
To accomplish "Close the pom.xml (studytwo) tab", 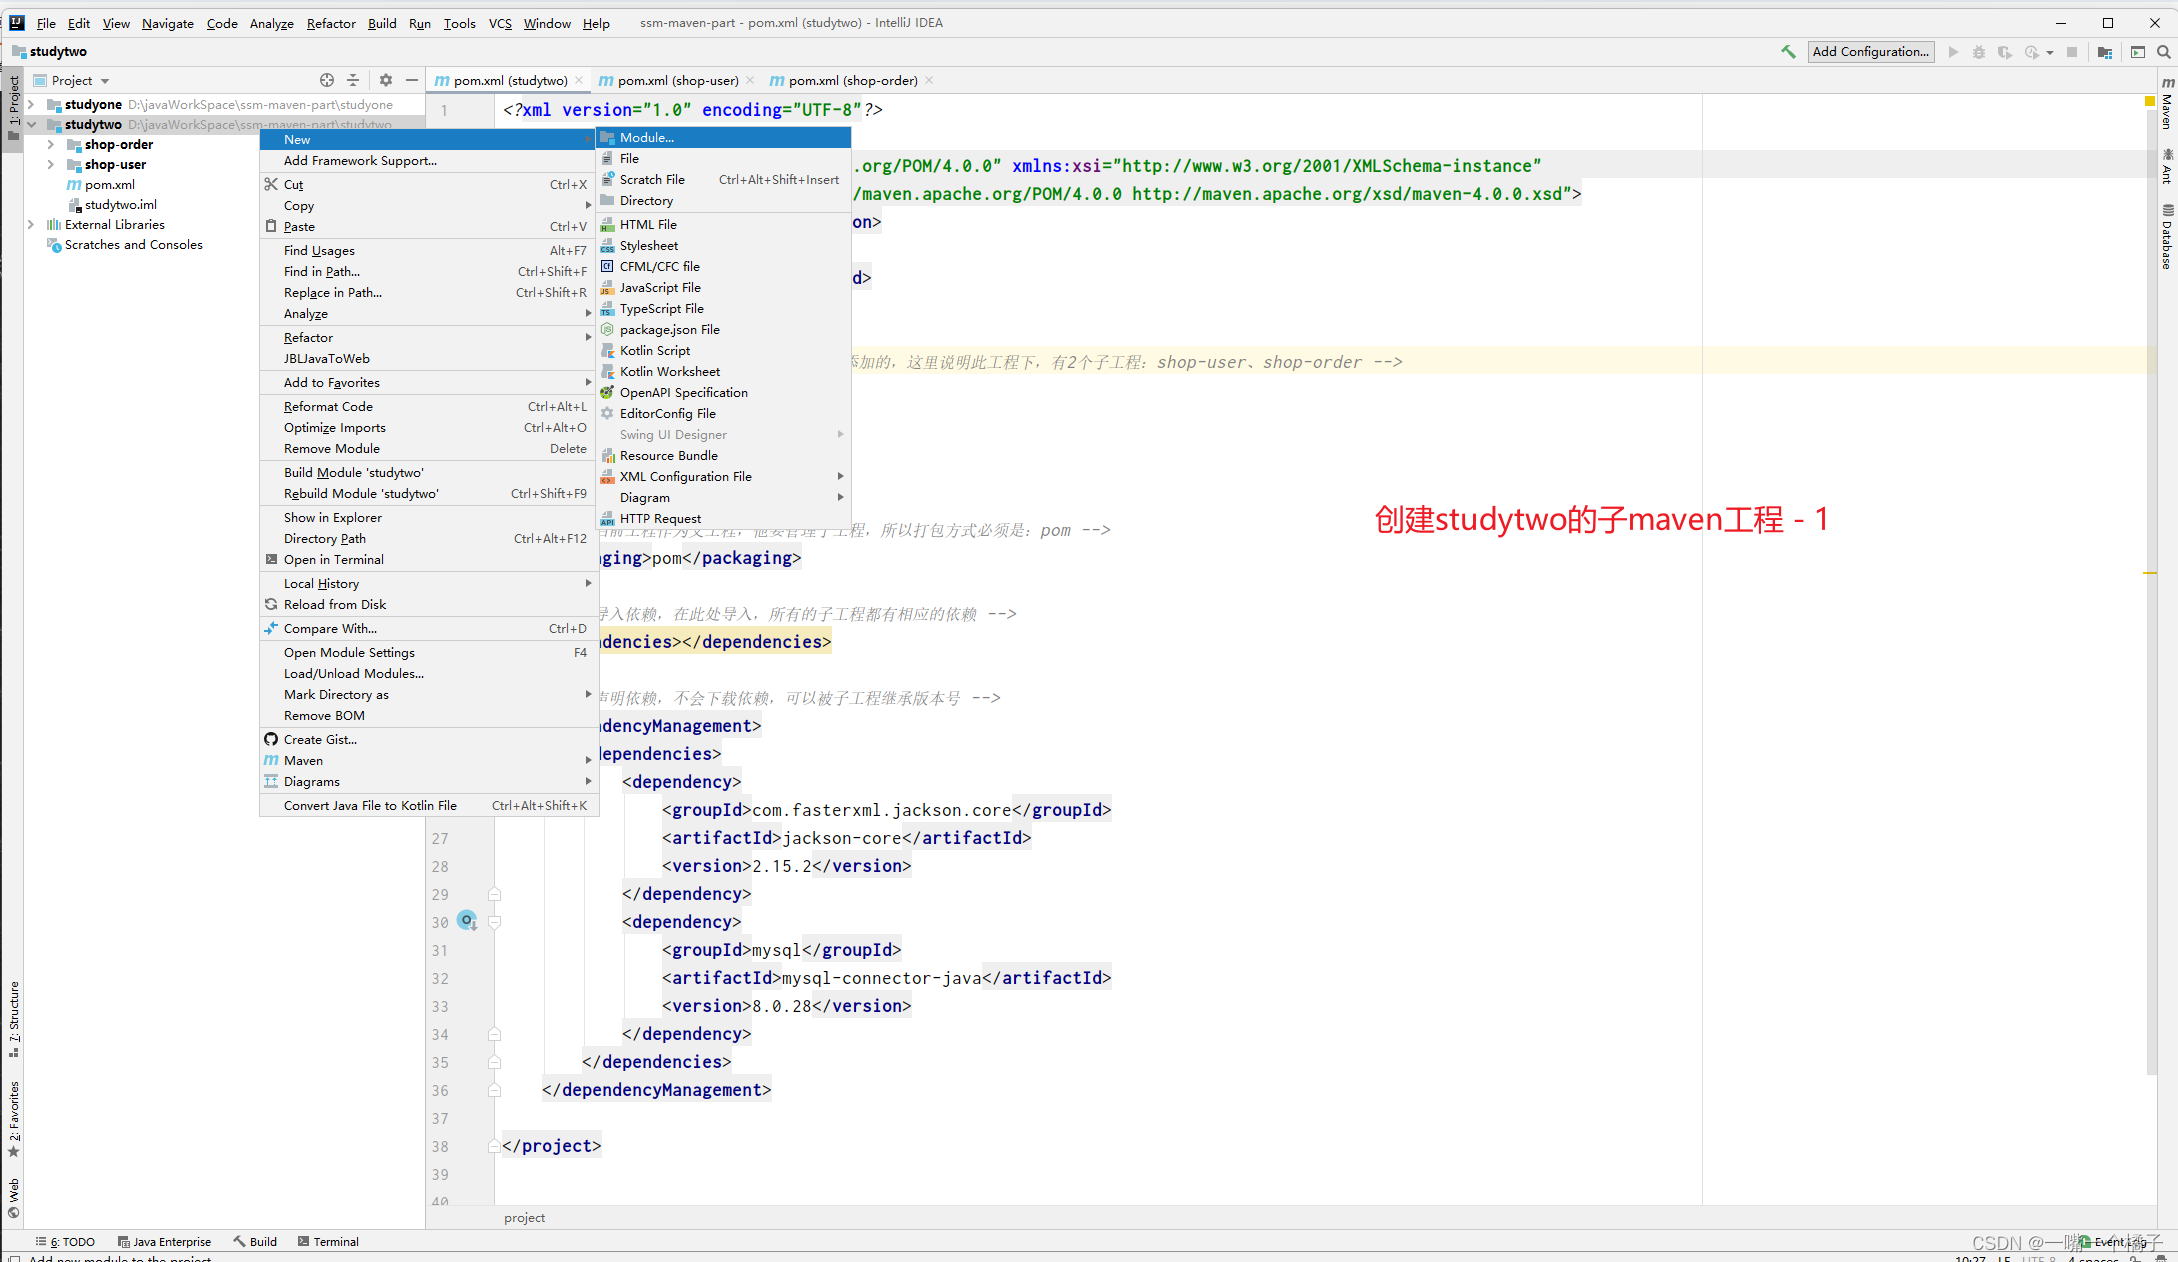I will point(579,80).
